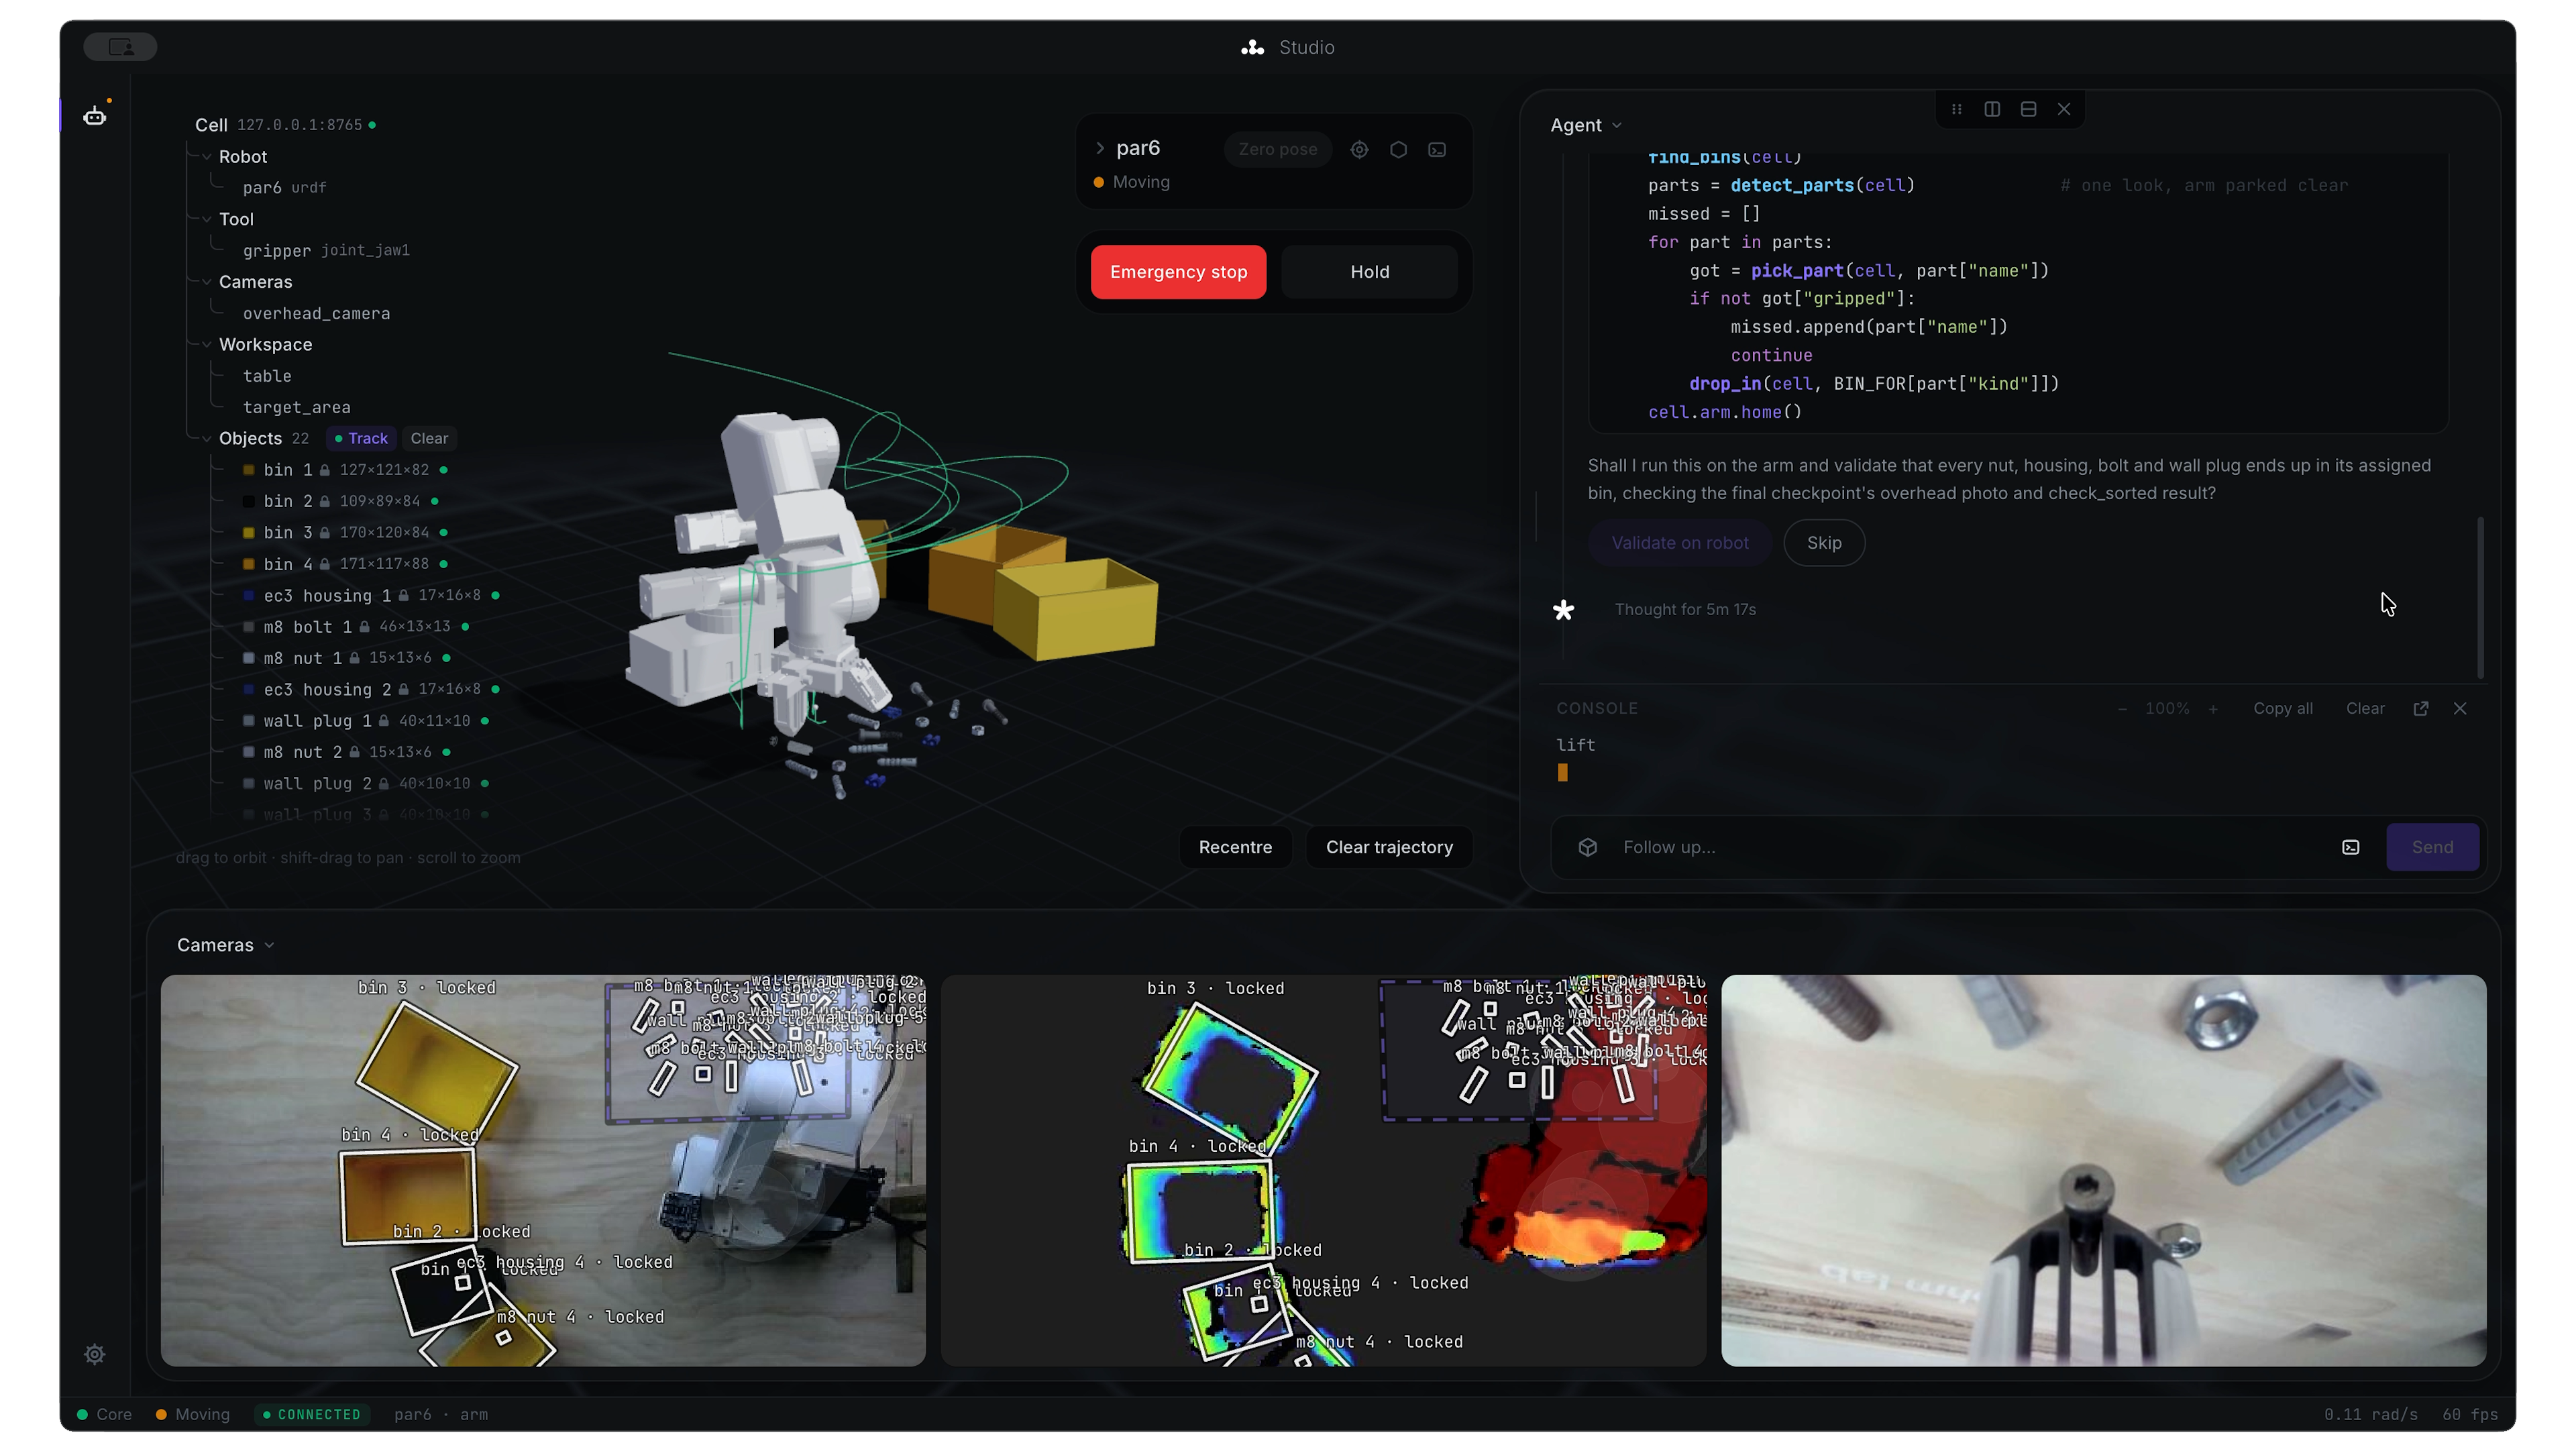Click the Follow up input field
The image size is (2576, 1449).
tap(1970, 847)
